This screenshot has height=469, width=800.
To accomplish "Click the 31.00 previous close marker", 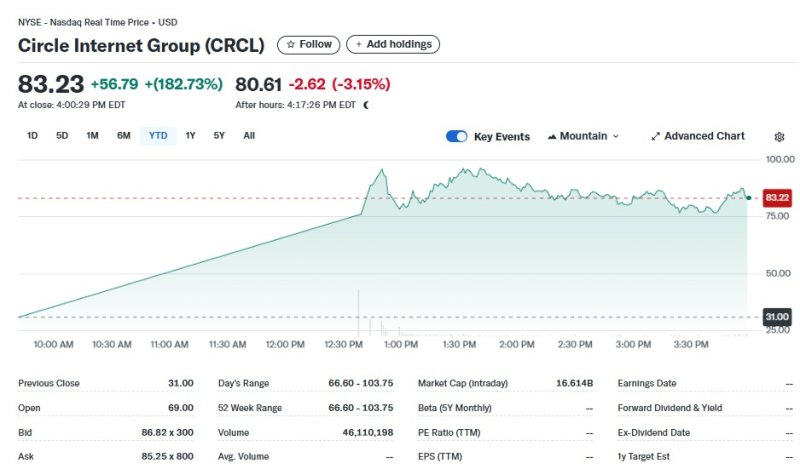I will [777, 317].
